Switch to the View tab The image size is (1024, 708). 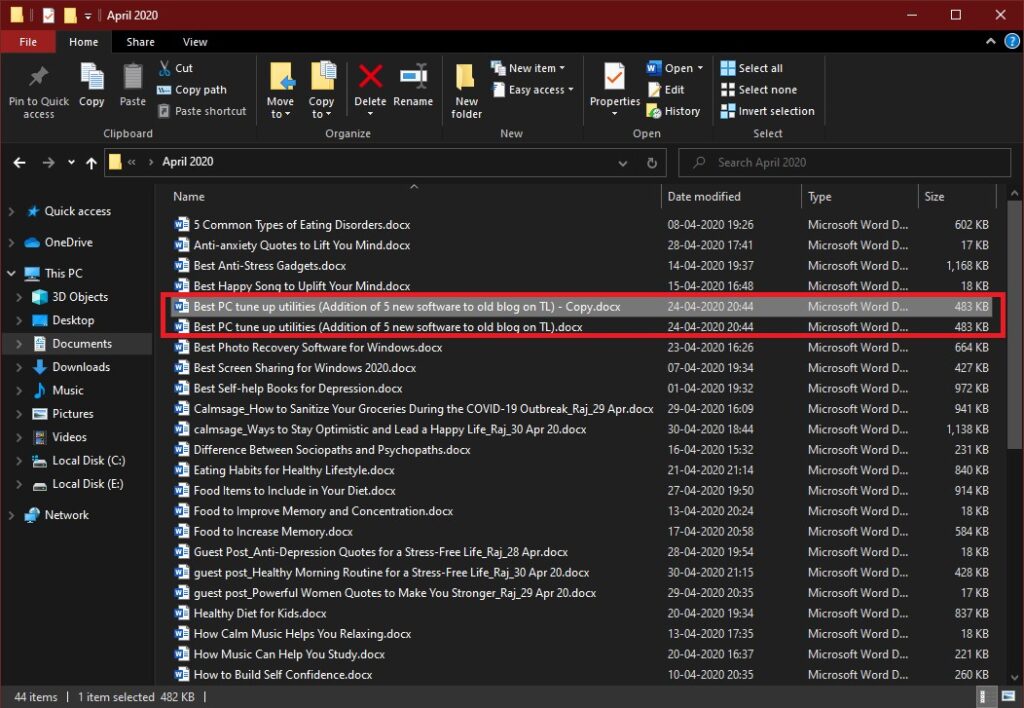(195, 41)
